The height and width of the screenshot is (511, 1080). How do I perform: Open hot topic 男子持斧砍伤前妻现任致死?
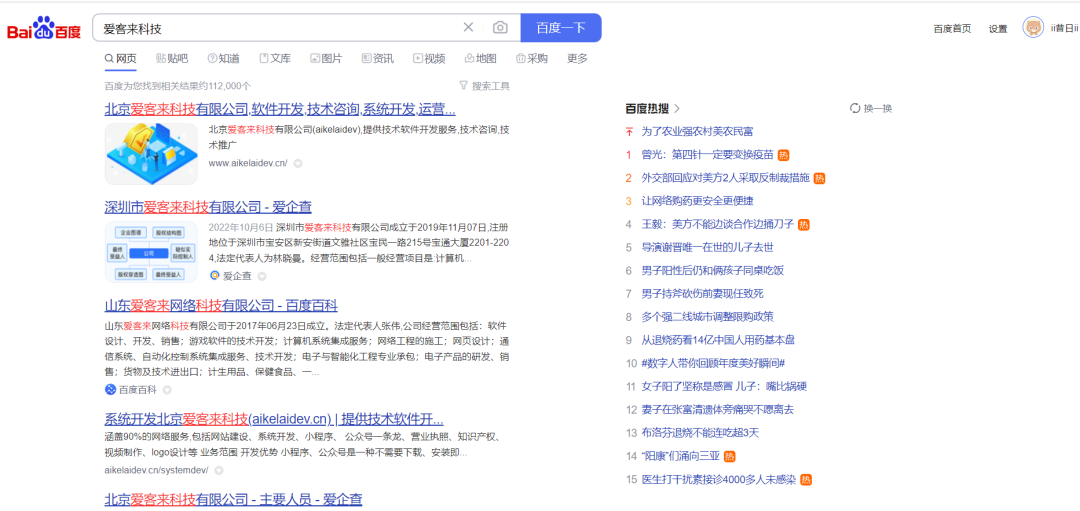[x=703, y=293]
